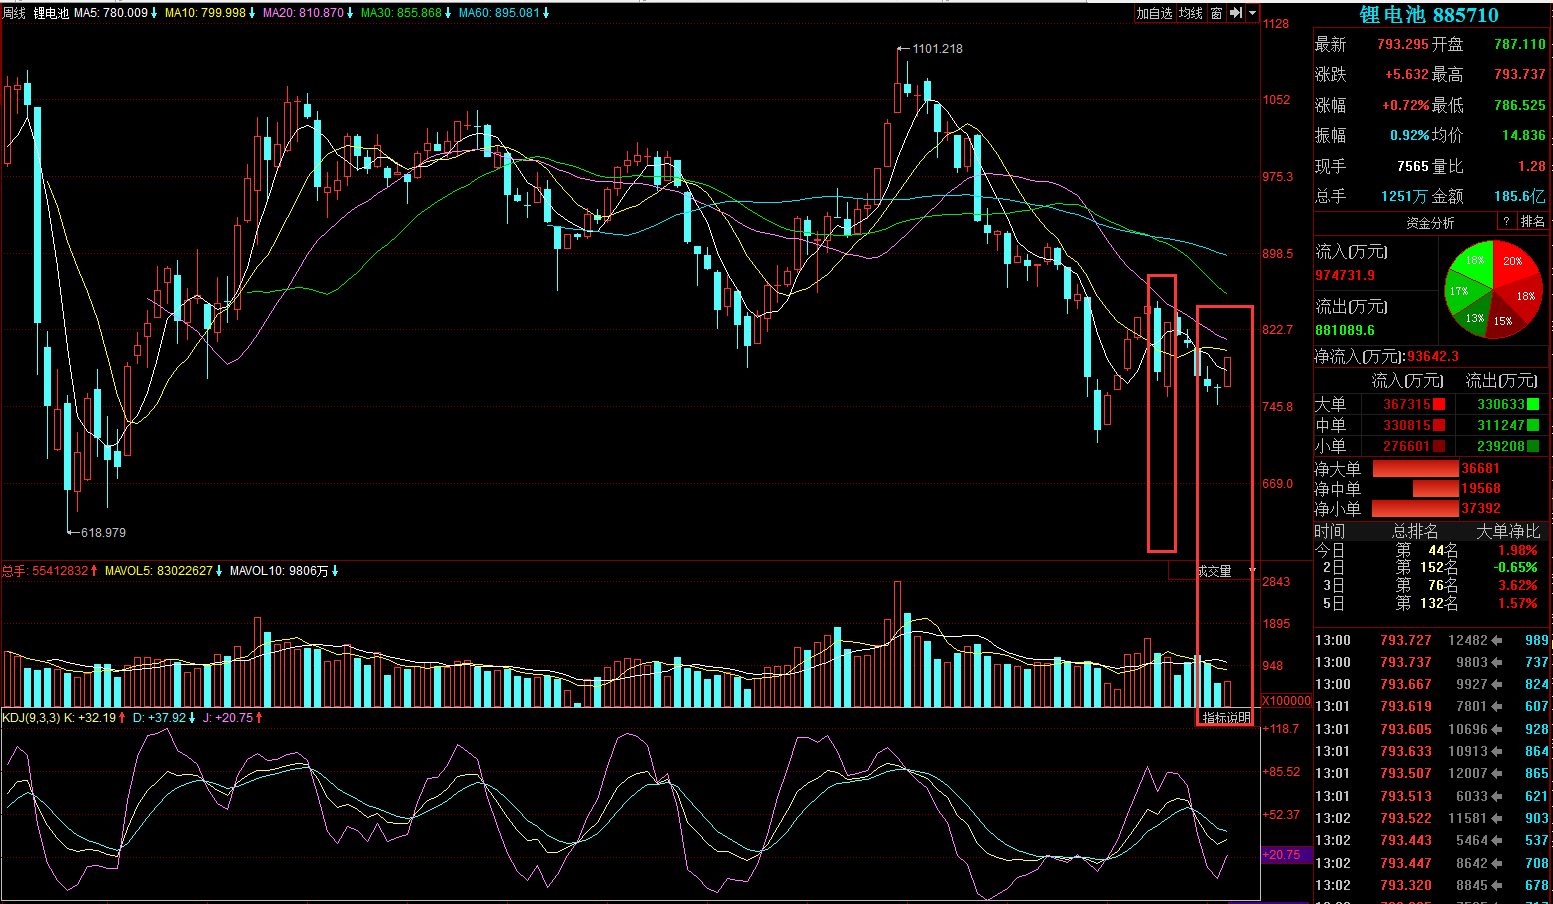Toggle the 均线 moving average lines button
The width and height of the screenshot is (1553, 904).
tap(1190, 13)
